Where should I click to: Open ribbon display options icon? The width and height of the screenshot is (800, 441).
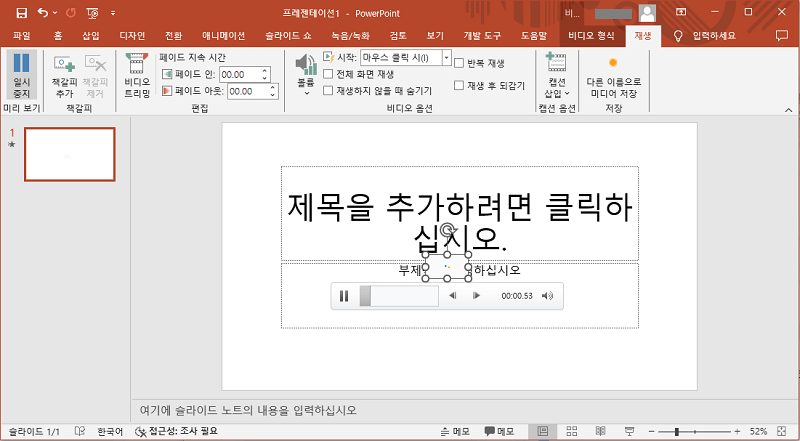tap(681, 12)
